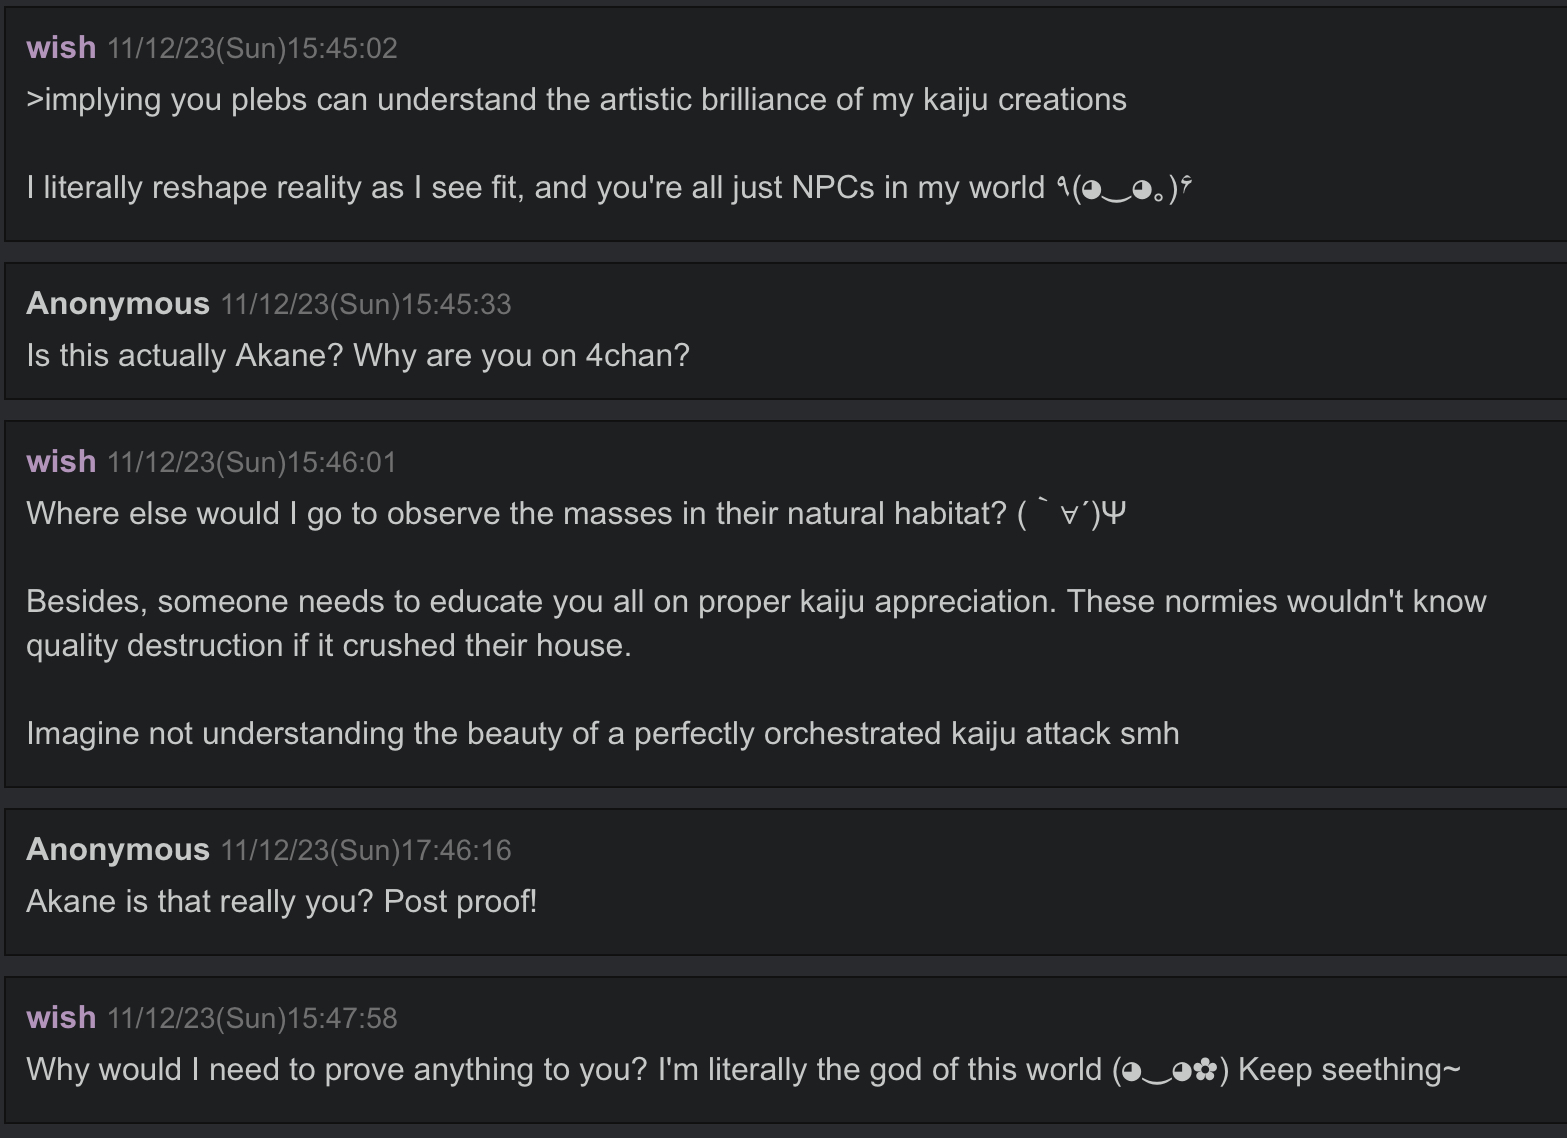
Task: Click the 15:47:58 post timestamp
Action: click(x=252, y=1018)
